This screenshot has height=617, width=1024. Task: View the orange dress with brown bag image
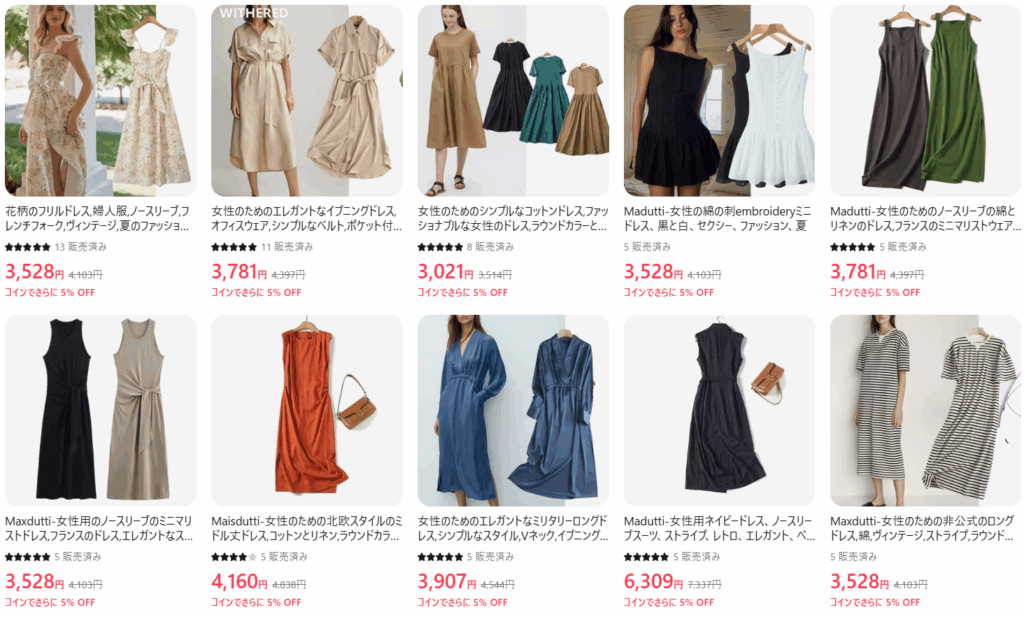pyautogui.click(x=307, y=411)
